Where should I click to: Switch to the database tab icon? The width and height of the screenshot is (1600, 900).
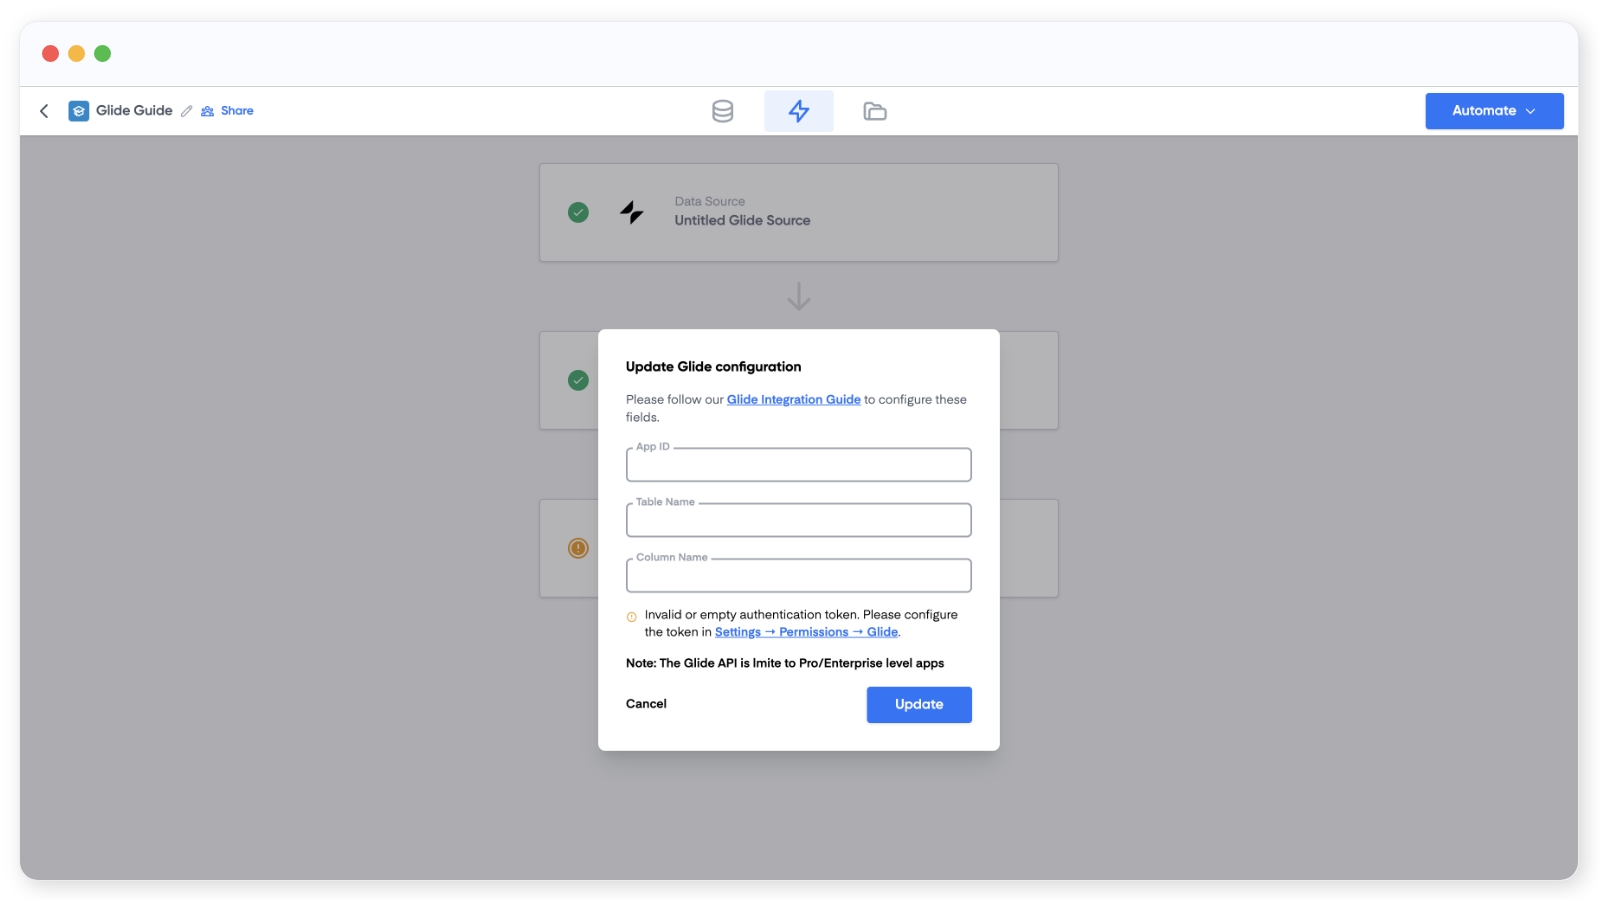click(x=722, y=111)
